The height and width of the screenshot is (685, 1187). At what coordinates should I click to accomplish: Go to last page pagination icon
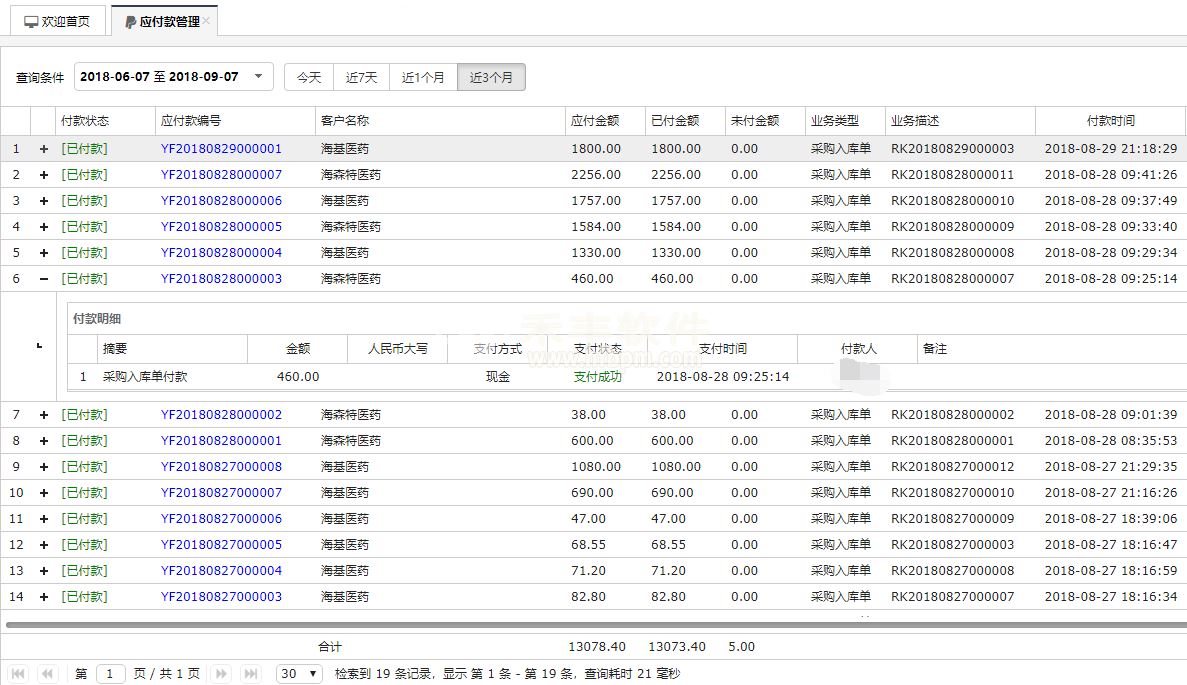click(x=251, y=674)
